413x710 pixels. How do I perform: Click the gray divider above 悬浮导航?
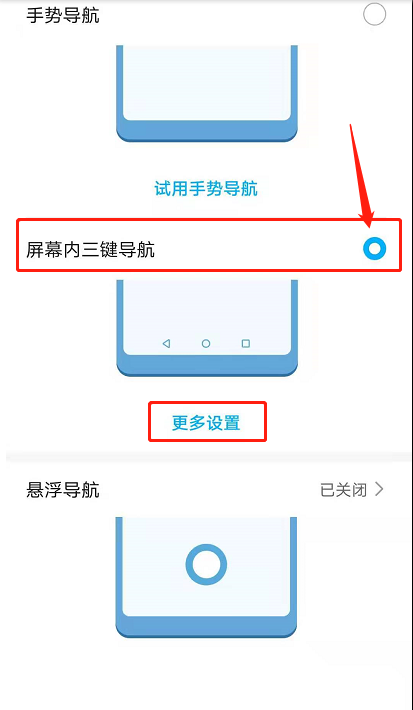(206, 456)
